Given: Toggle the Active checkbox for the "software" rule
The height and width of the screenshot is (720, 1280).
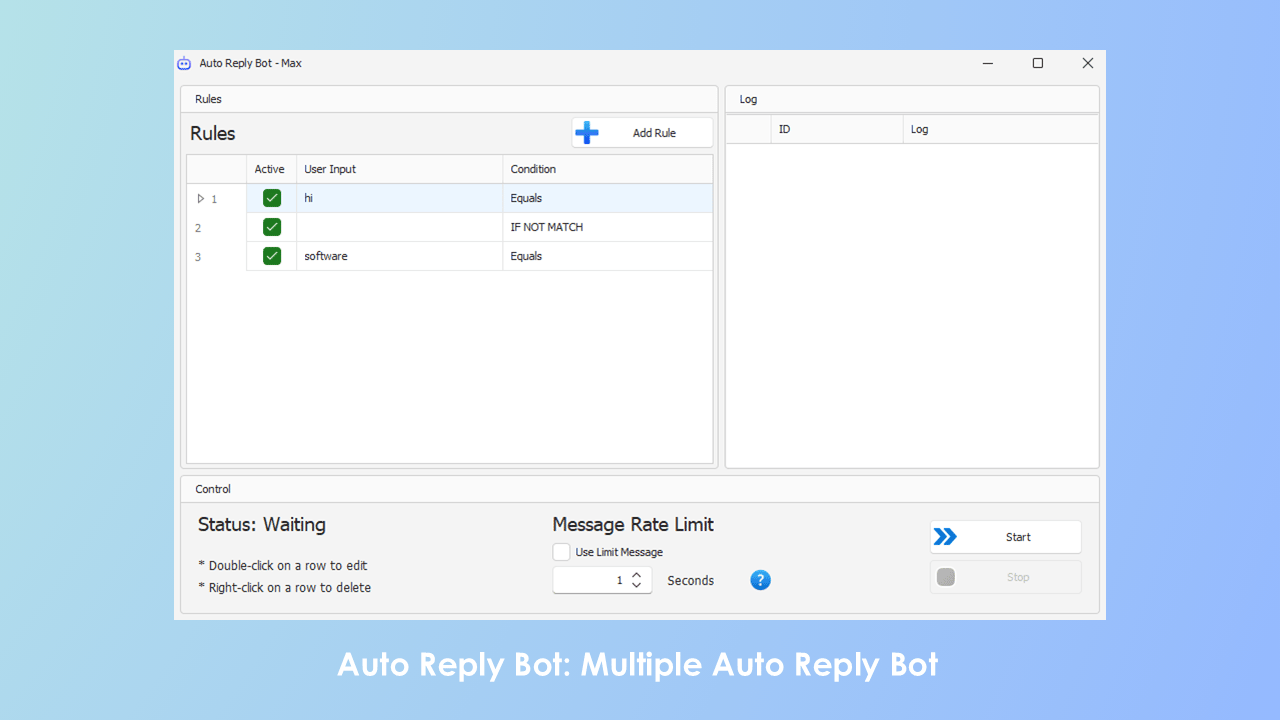Looking at the screenshot, I should pyautogui.click(x=271, y=255).
